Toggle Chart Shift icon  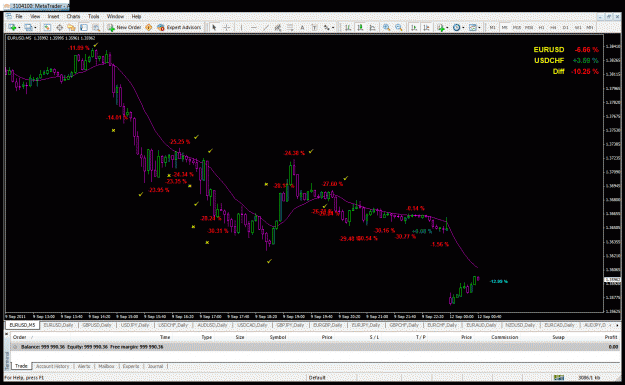(x=426, y=28)
